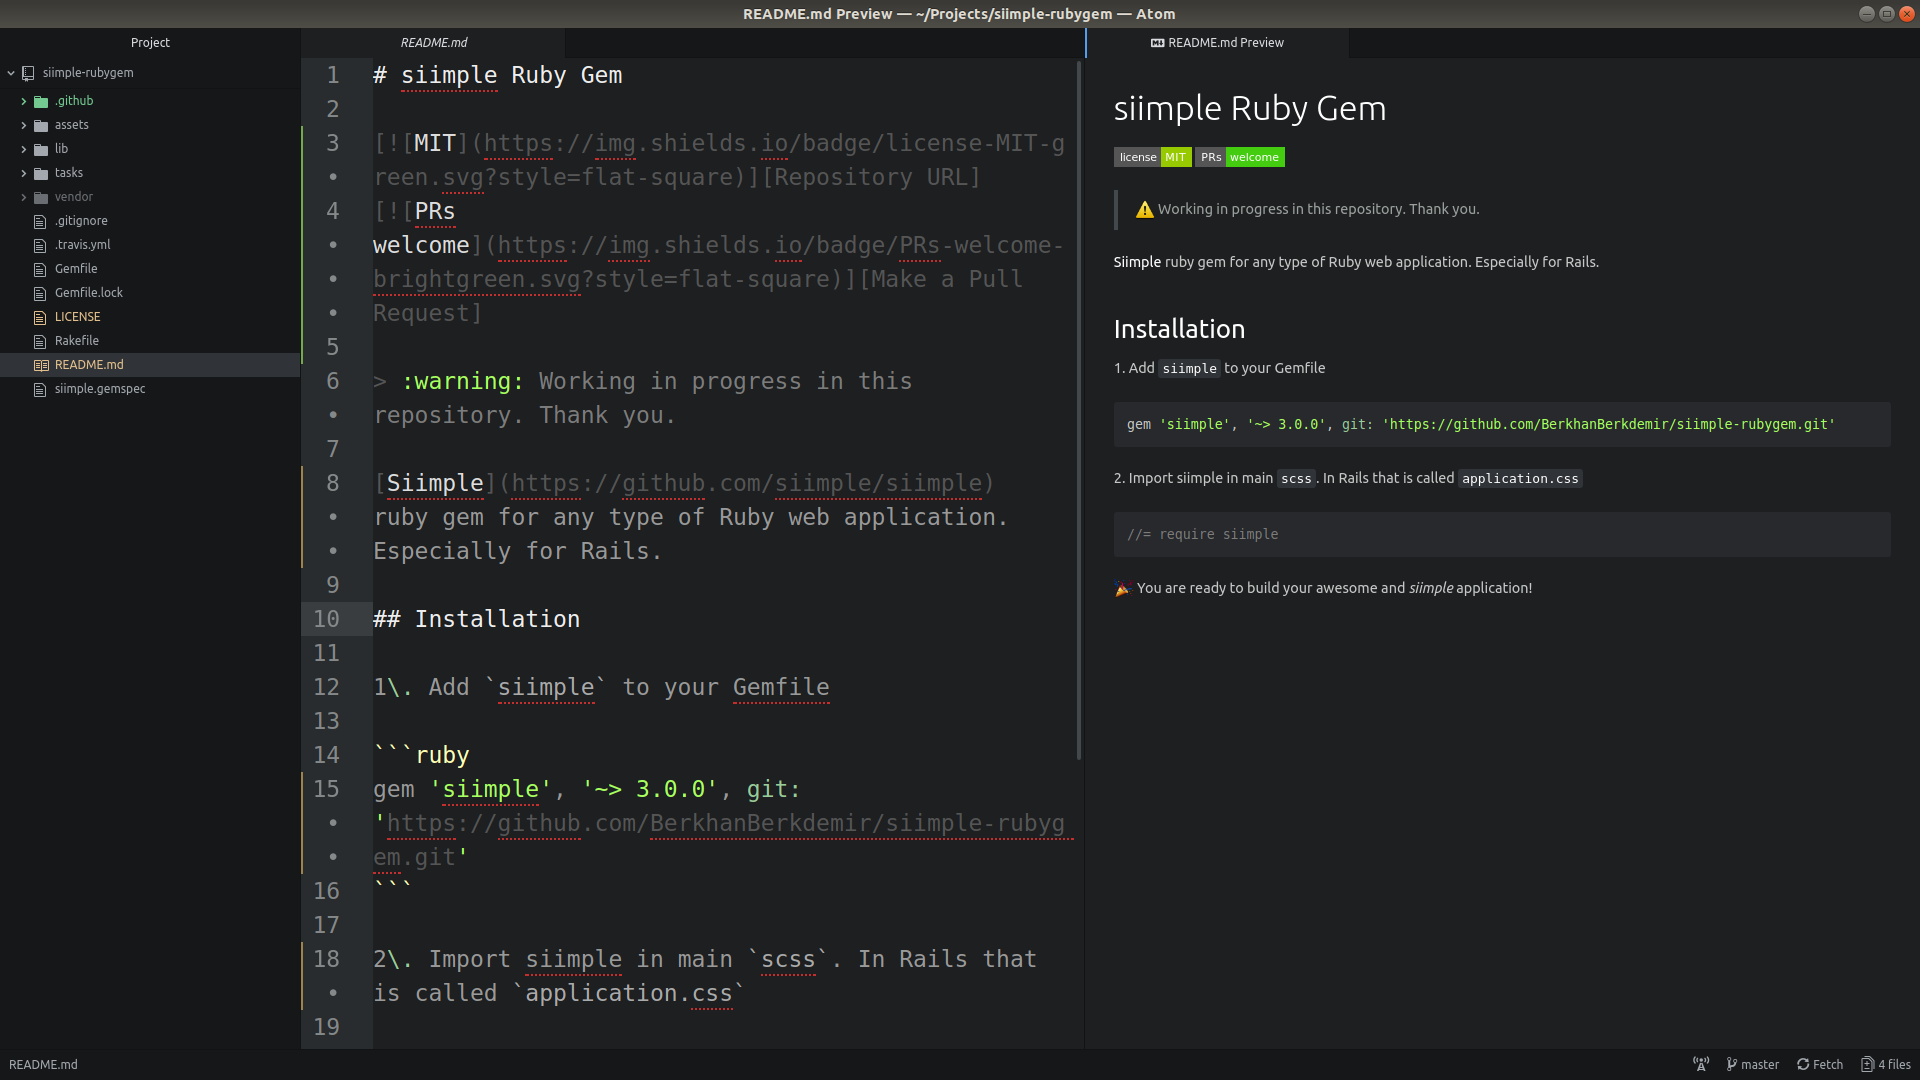
Task: Select the Project panel header
Action: pyautogui.click(x=150, y=43)
